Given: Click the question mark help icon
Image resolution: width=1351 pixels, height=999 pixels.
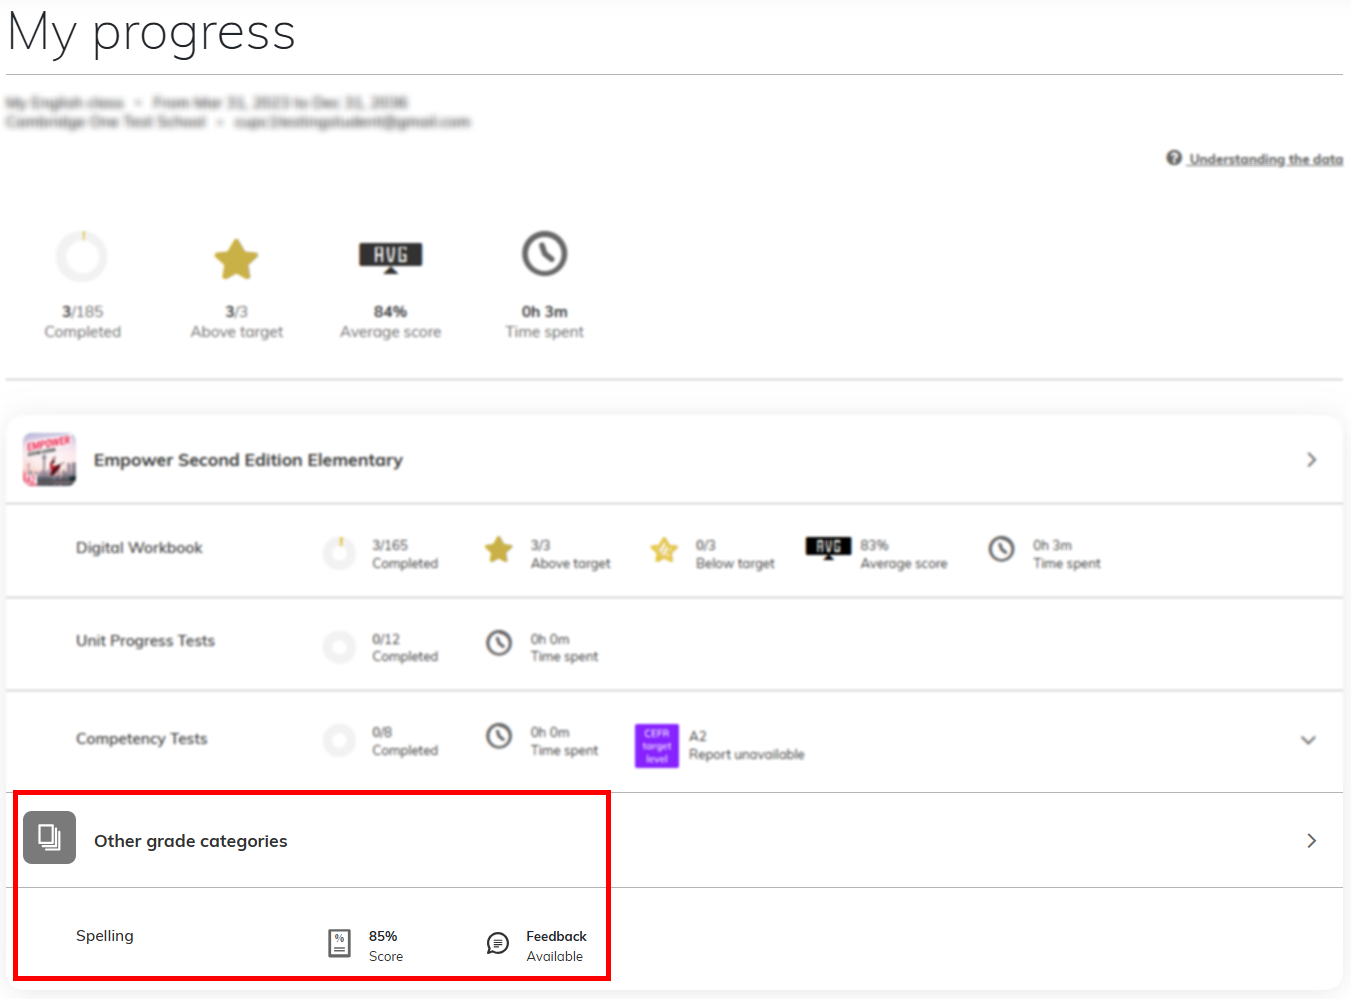Looking at the screenshot, I should point(1174,158).
